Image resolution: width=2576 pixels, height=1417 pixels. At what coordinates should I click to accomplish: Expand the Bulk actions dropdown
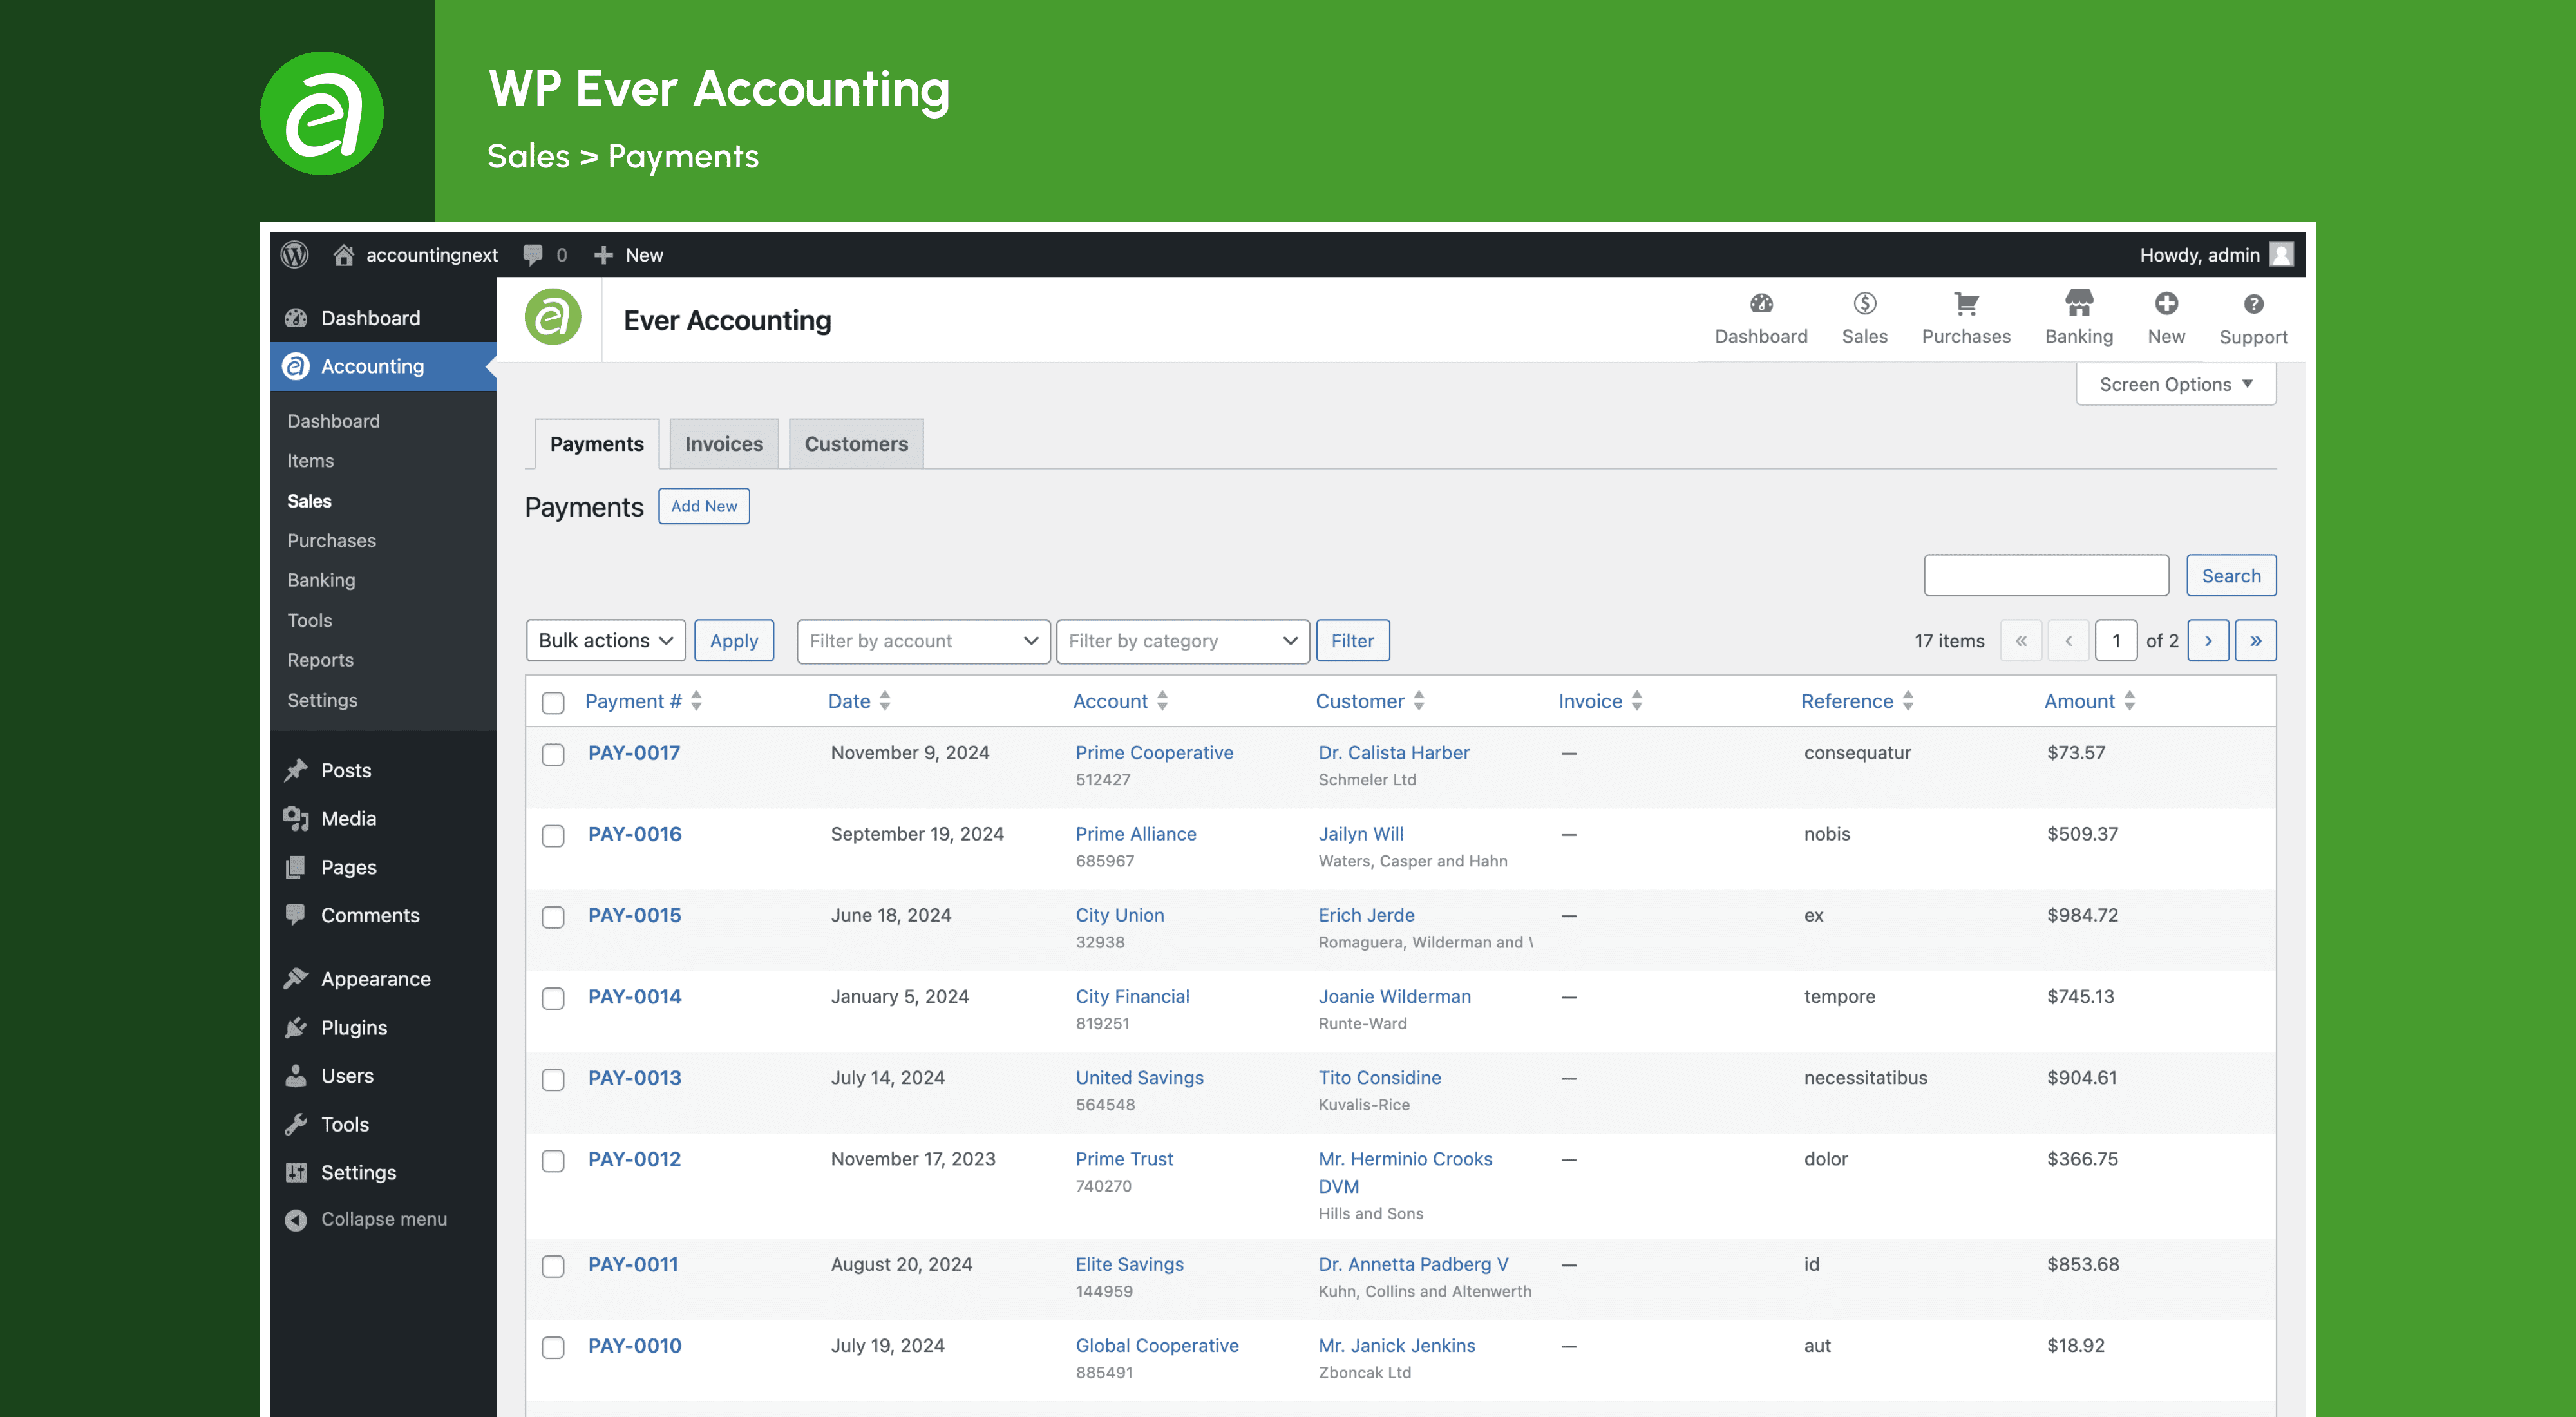click(605, 639)
